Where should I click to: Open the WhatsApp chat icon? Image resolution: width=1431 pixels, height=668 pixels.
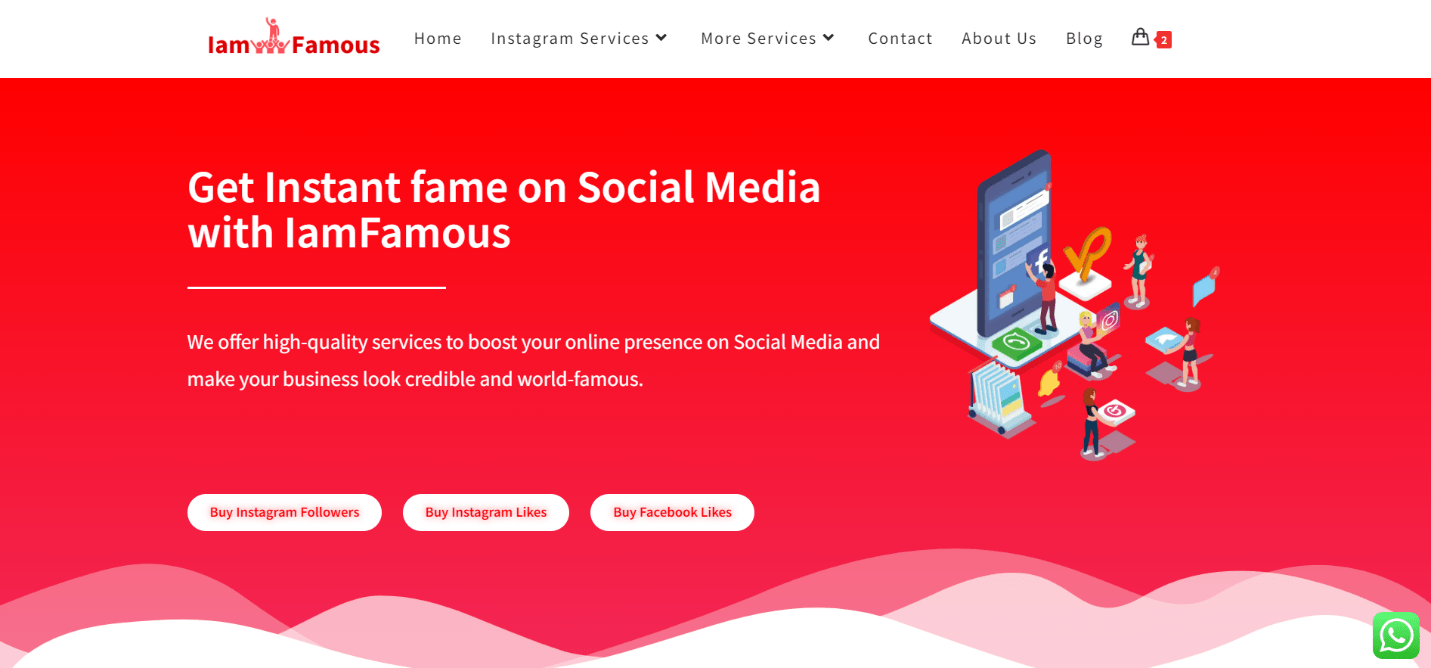[x=1396, y=635]
